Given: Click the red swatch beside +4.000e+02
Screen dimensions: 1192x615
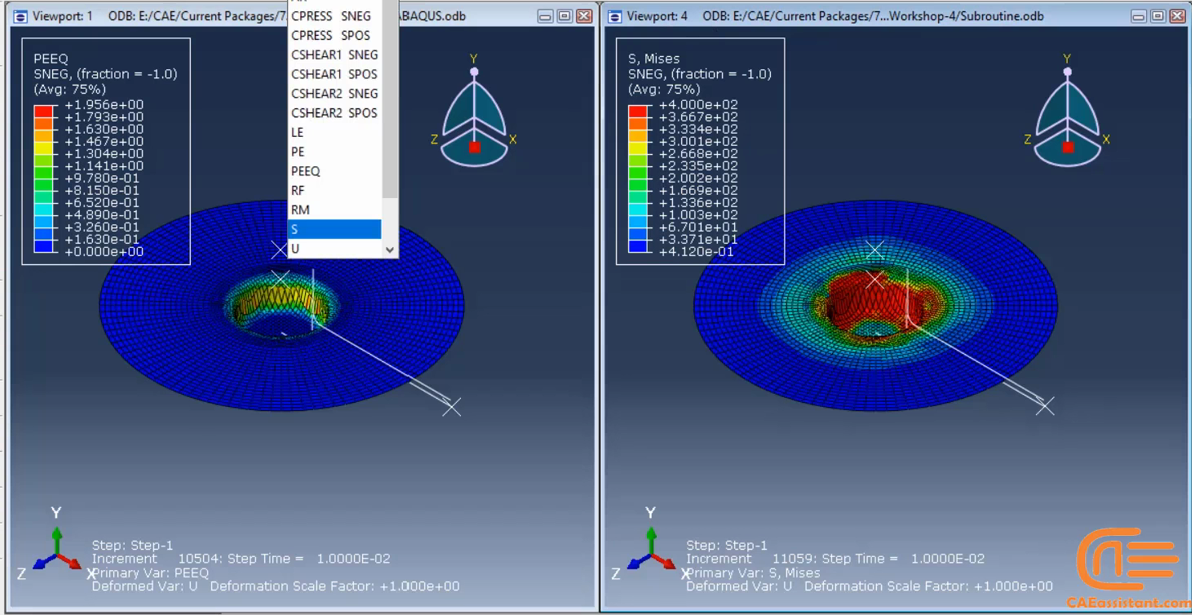Looking at the screenshot, I should pyautogui.click(x=639, y=111).
